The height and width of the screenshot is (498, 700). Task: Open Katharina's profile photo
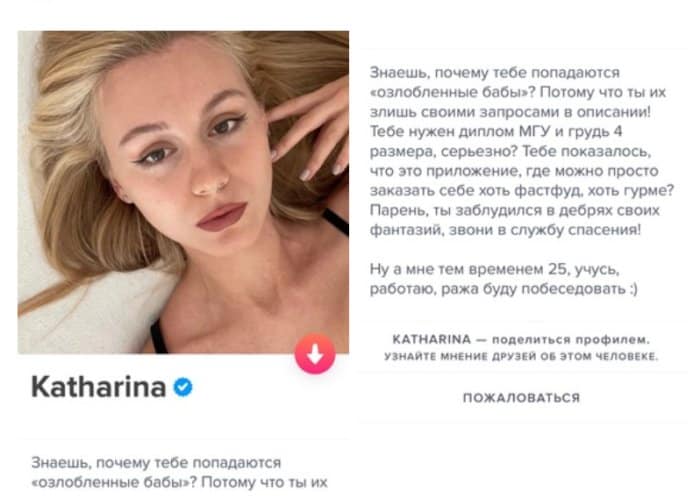click(x=183, y=192)
